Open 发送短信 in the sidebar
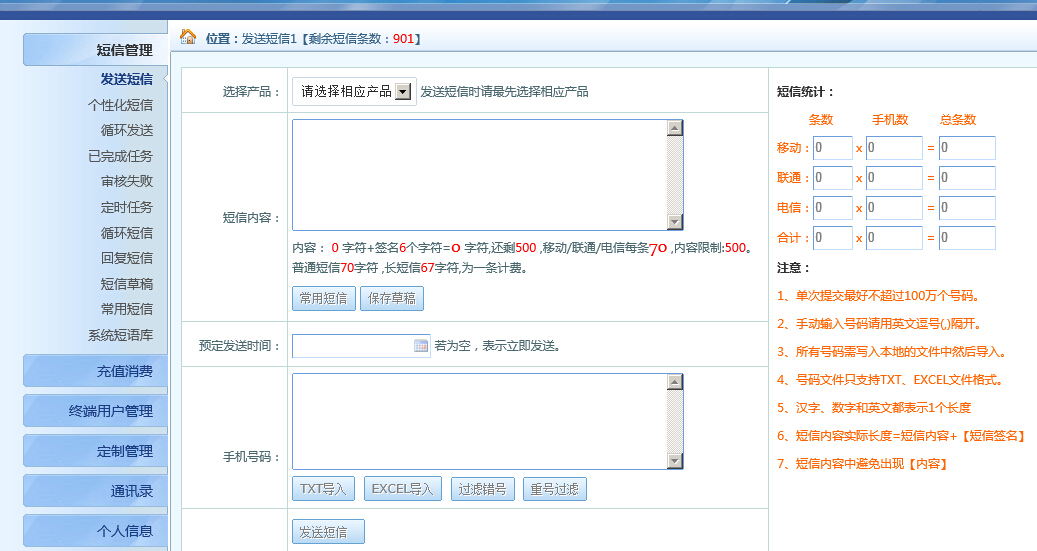This screenshot has width=1037, height=551. 126,79
